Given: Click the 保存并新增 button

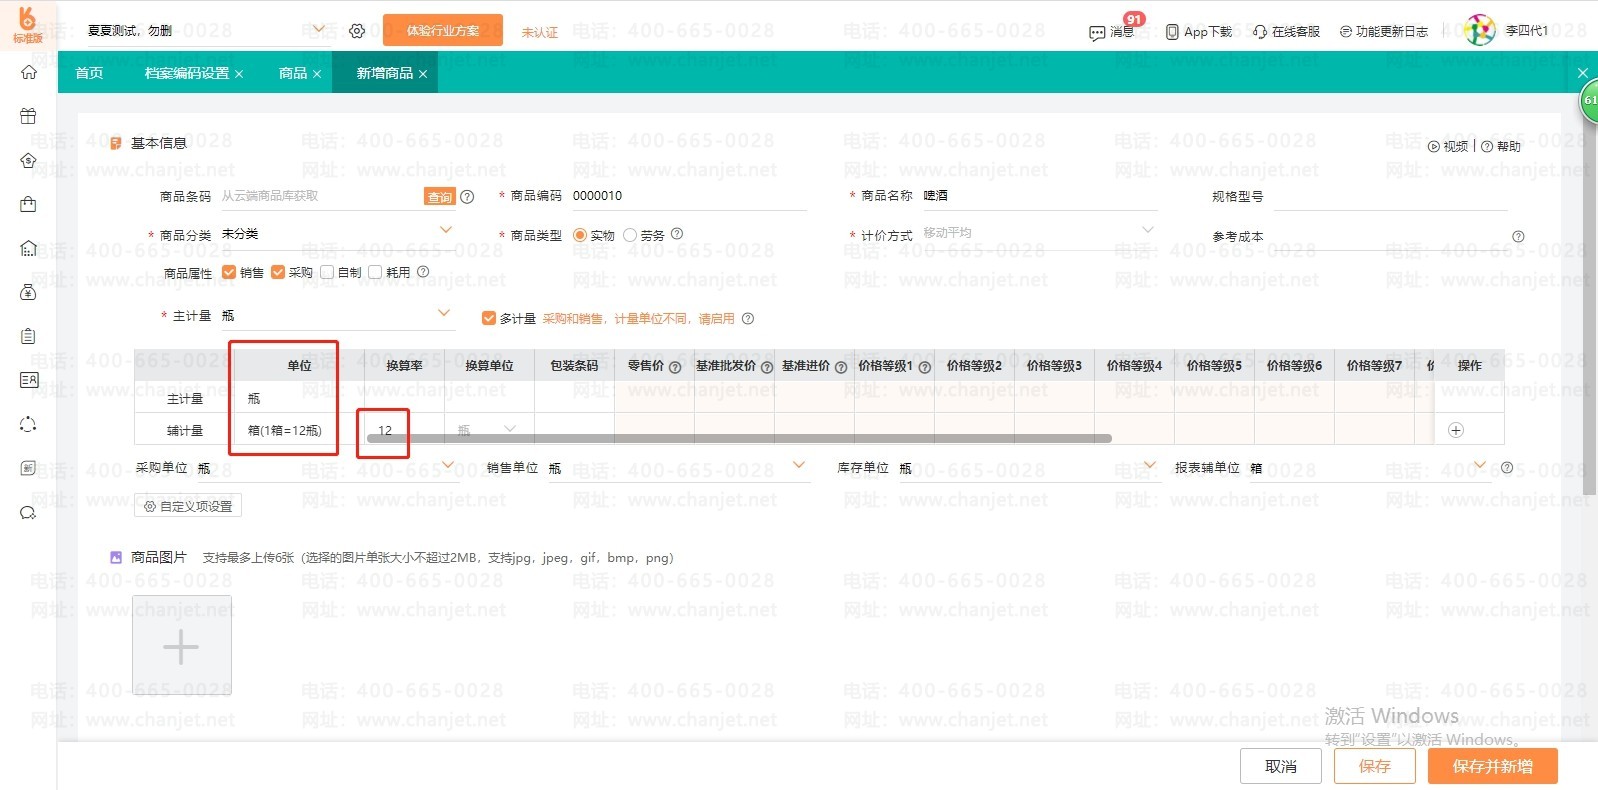Looking at the screenshot, I should click(x=1492, y=766).
